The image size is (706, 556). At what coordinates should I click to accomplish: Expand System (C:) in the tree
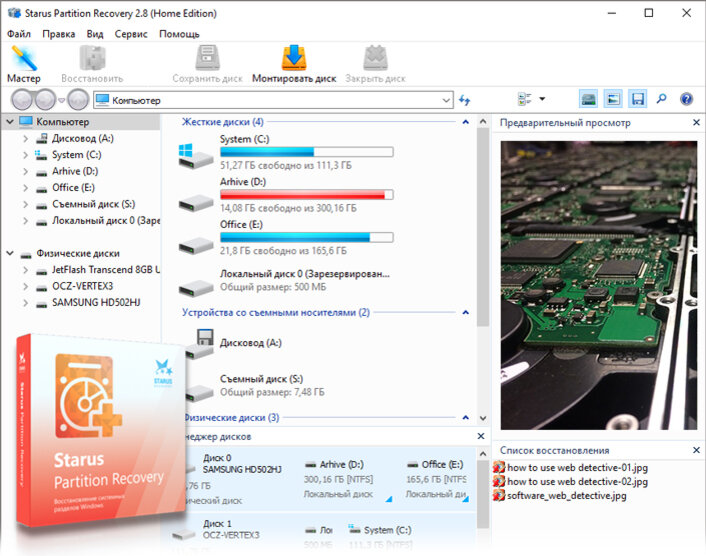(26, 155)
